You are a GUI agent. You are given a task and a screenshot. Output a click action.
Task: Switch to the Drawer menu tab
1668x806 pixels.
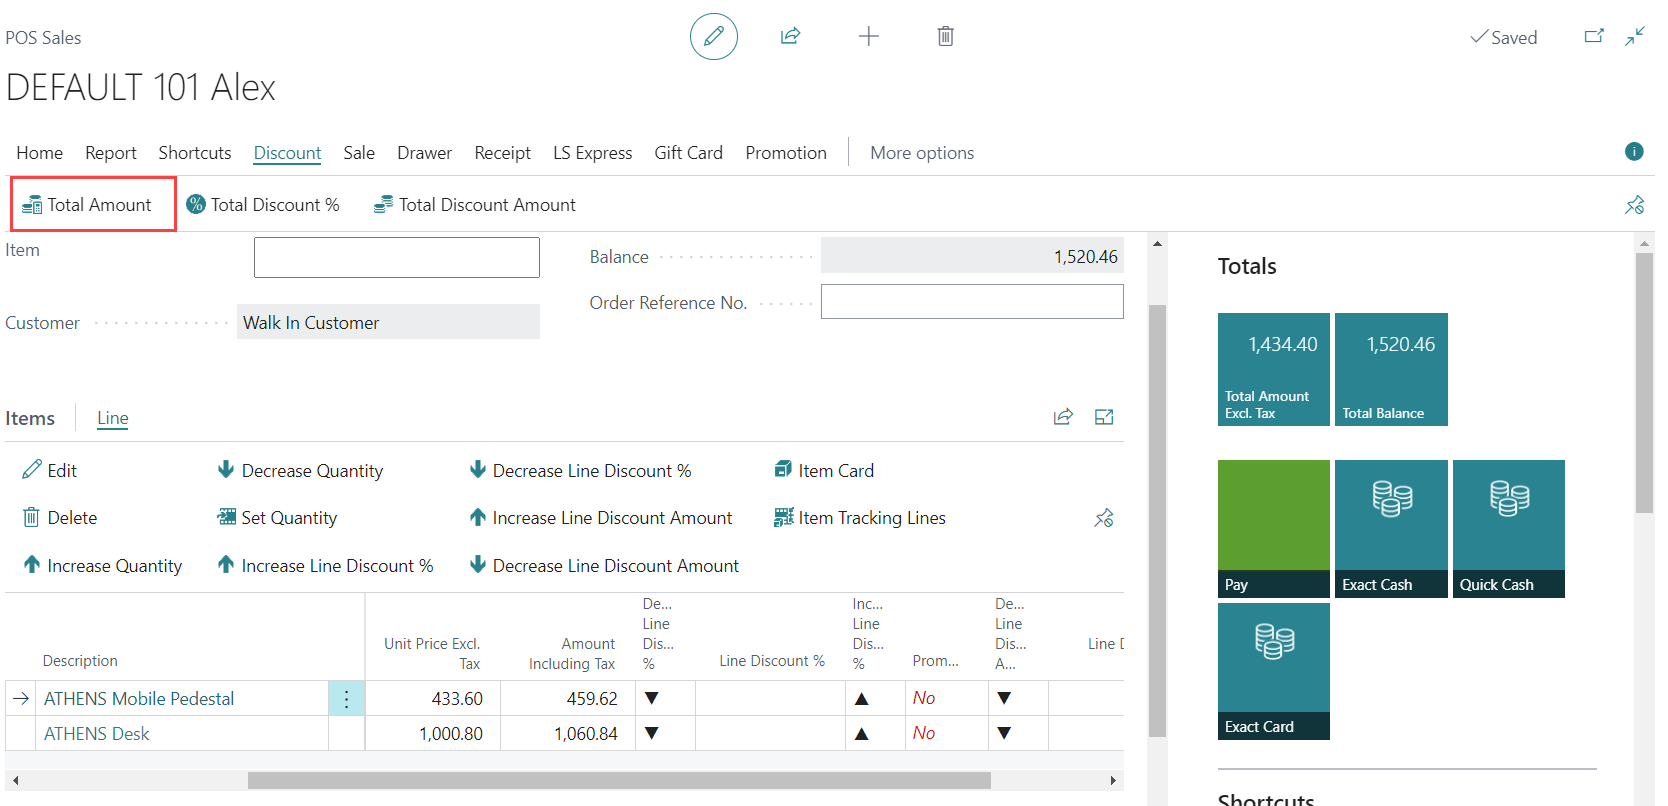tap(424, 153)
